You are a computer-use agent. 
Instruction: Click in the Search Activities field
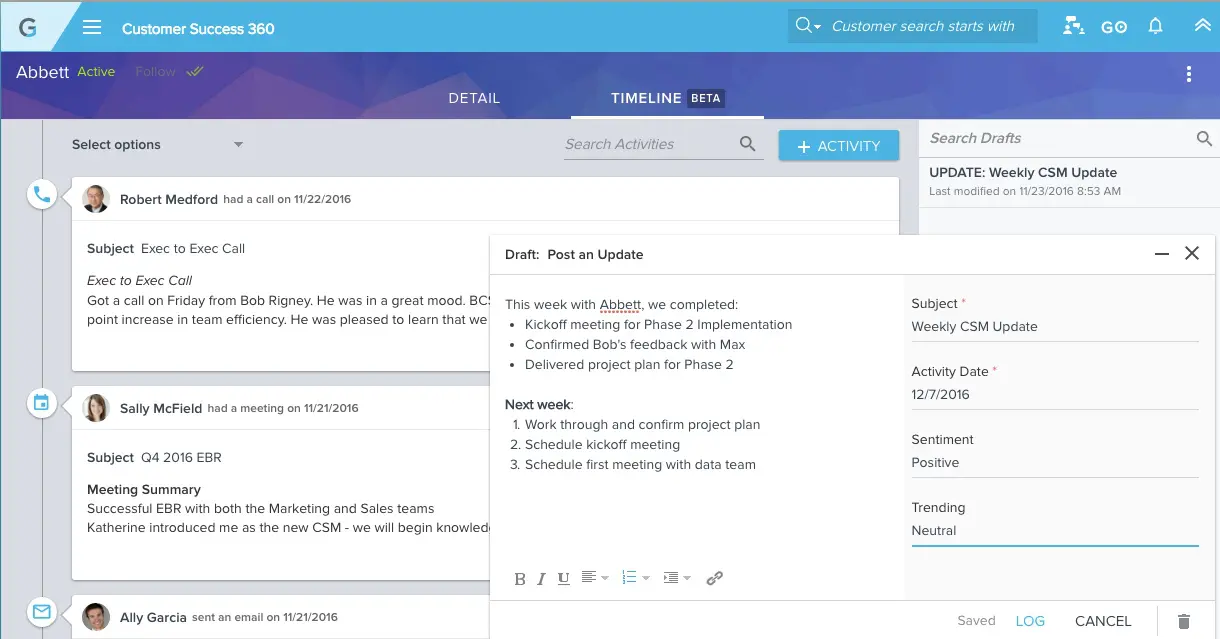tap(648, 145)
